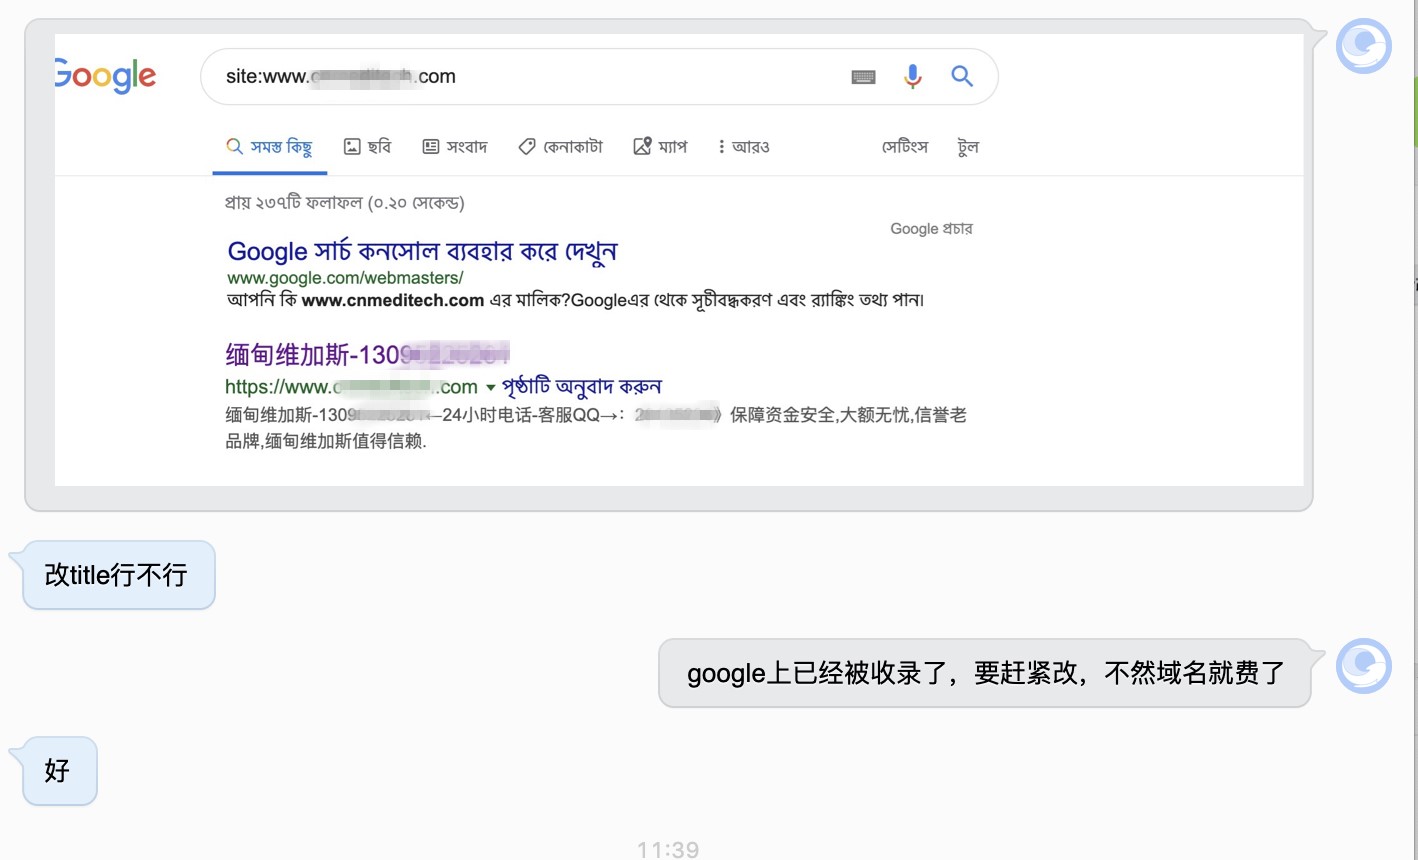Click the avatar icon beside the screenshot message
1418x860 pixels.
(x=1362, y=45)
